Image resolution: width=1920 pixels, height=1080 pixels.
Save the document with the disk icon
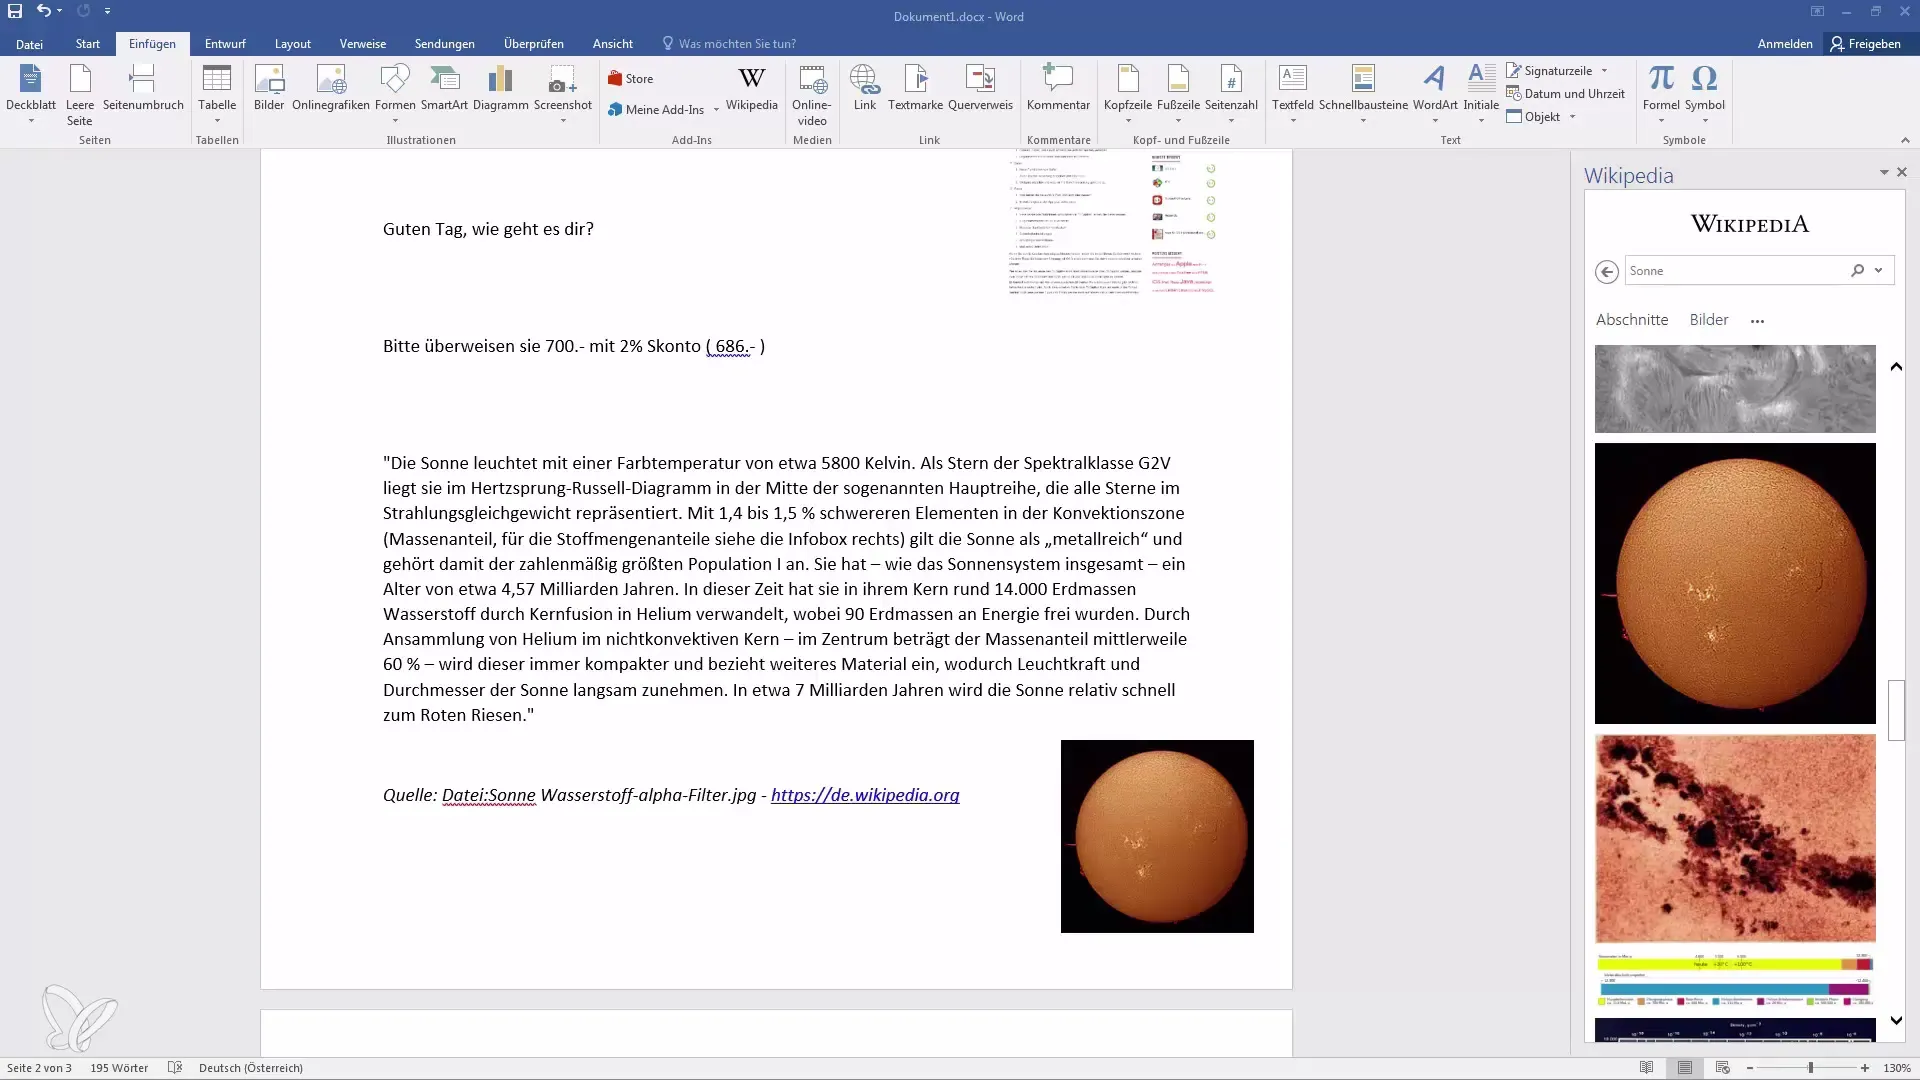15,11
